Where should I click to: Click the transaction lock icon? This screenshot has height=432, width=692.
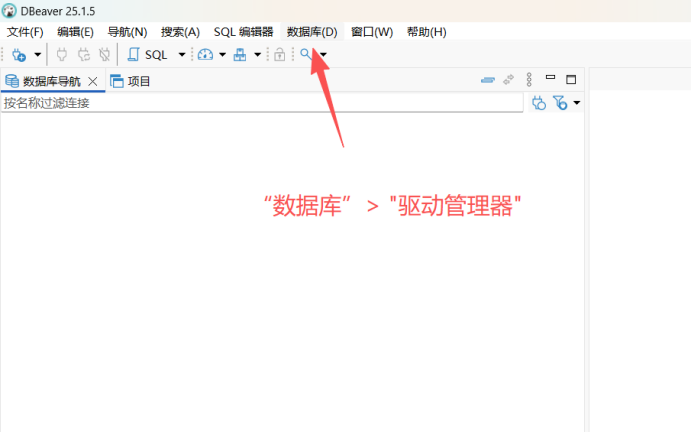point(279,55)
